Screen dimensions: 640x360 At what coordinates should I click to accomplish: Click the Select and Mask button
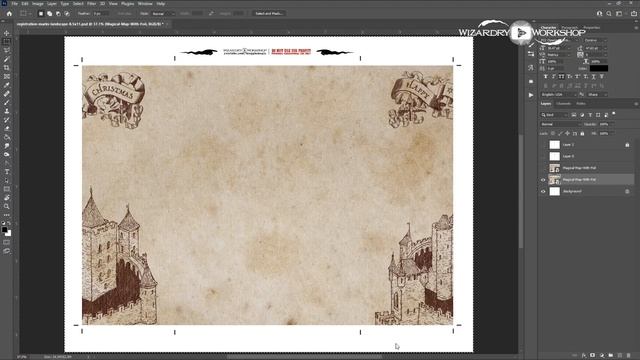coord(269,13)
